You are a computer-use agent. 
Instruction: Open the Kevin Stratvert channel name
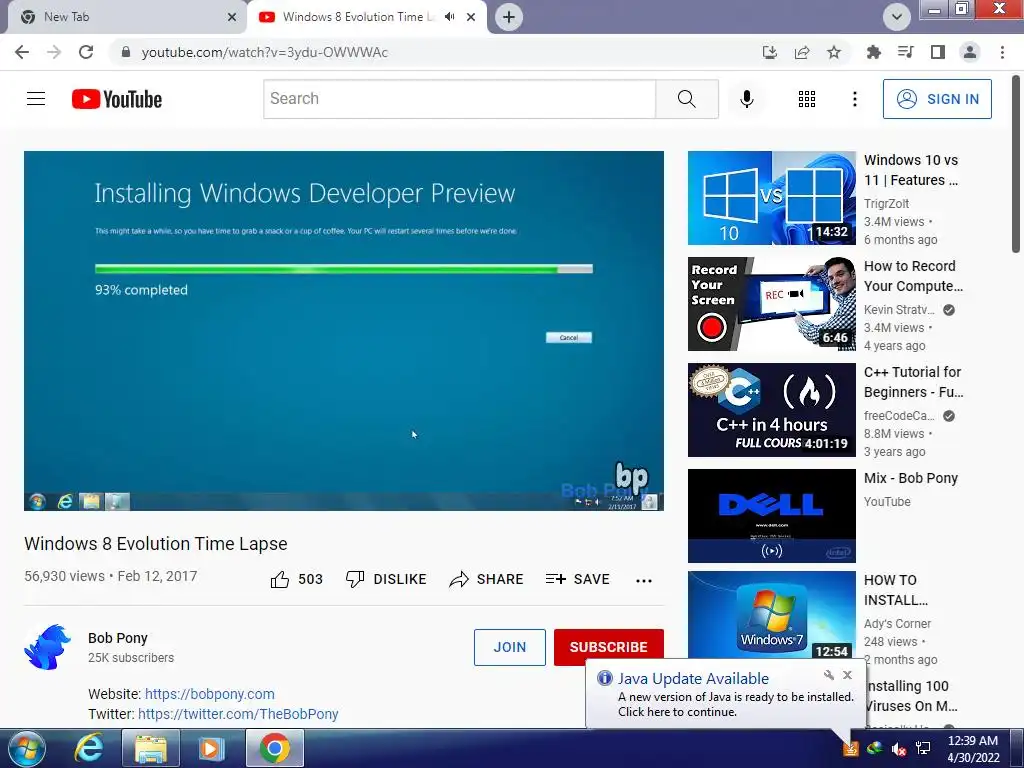pyautogui.click(x=899, y=310)
